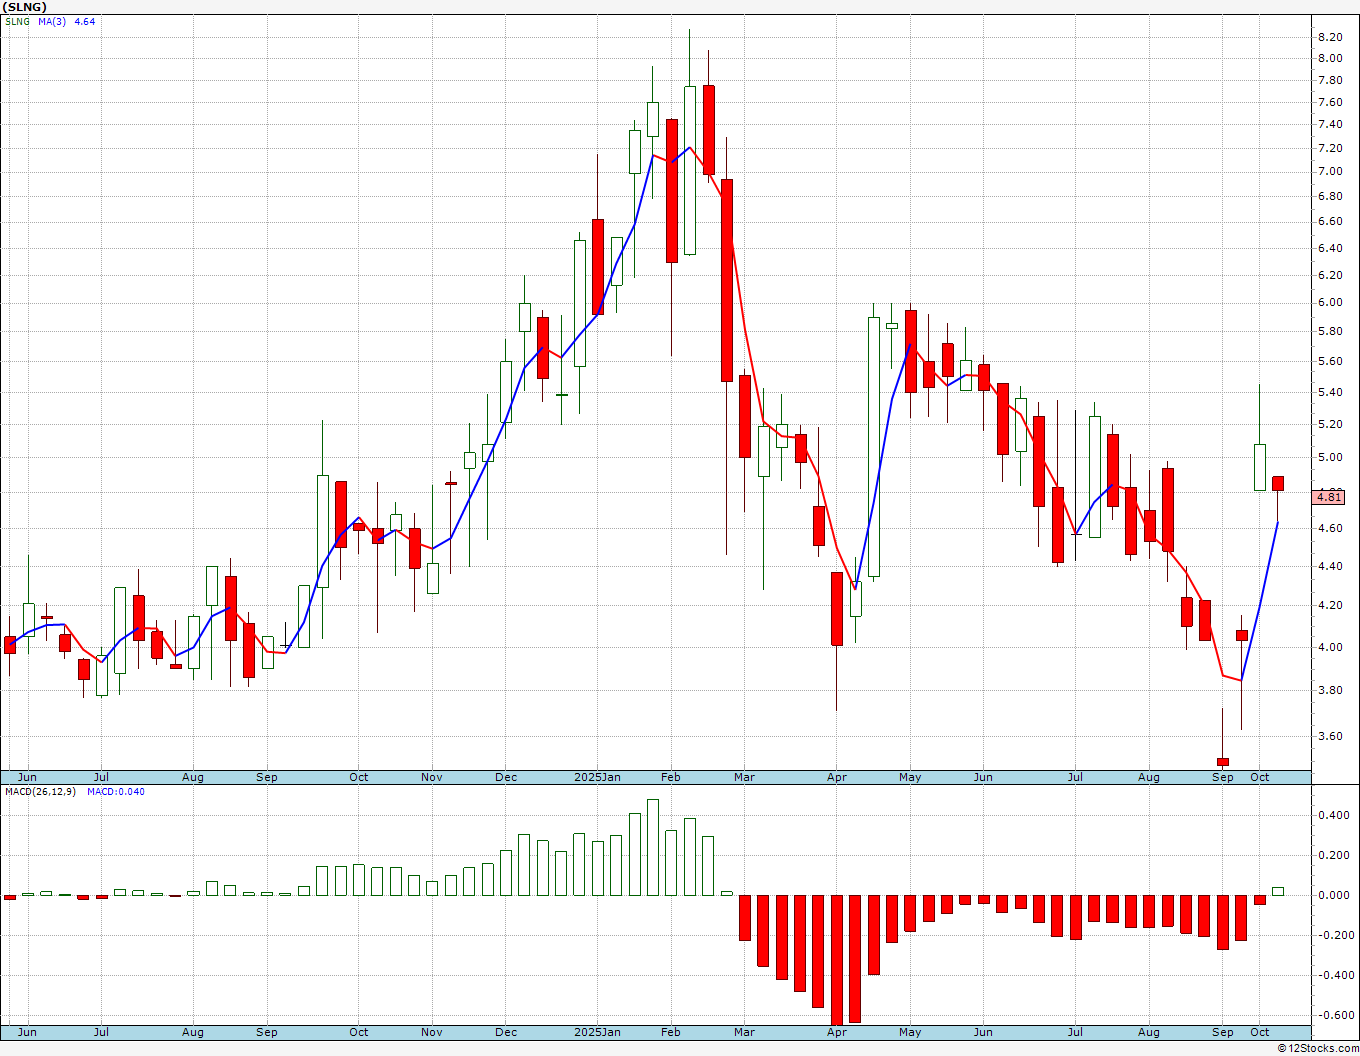Select the MA(3) indicator label
The height and width of the screenshot is (1056, 1360).
coord(52,21)
